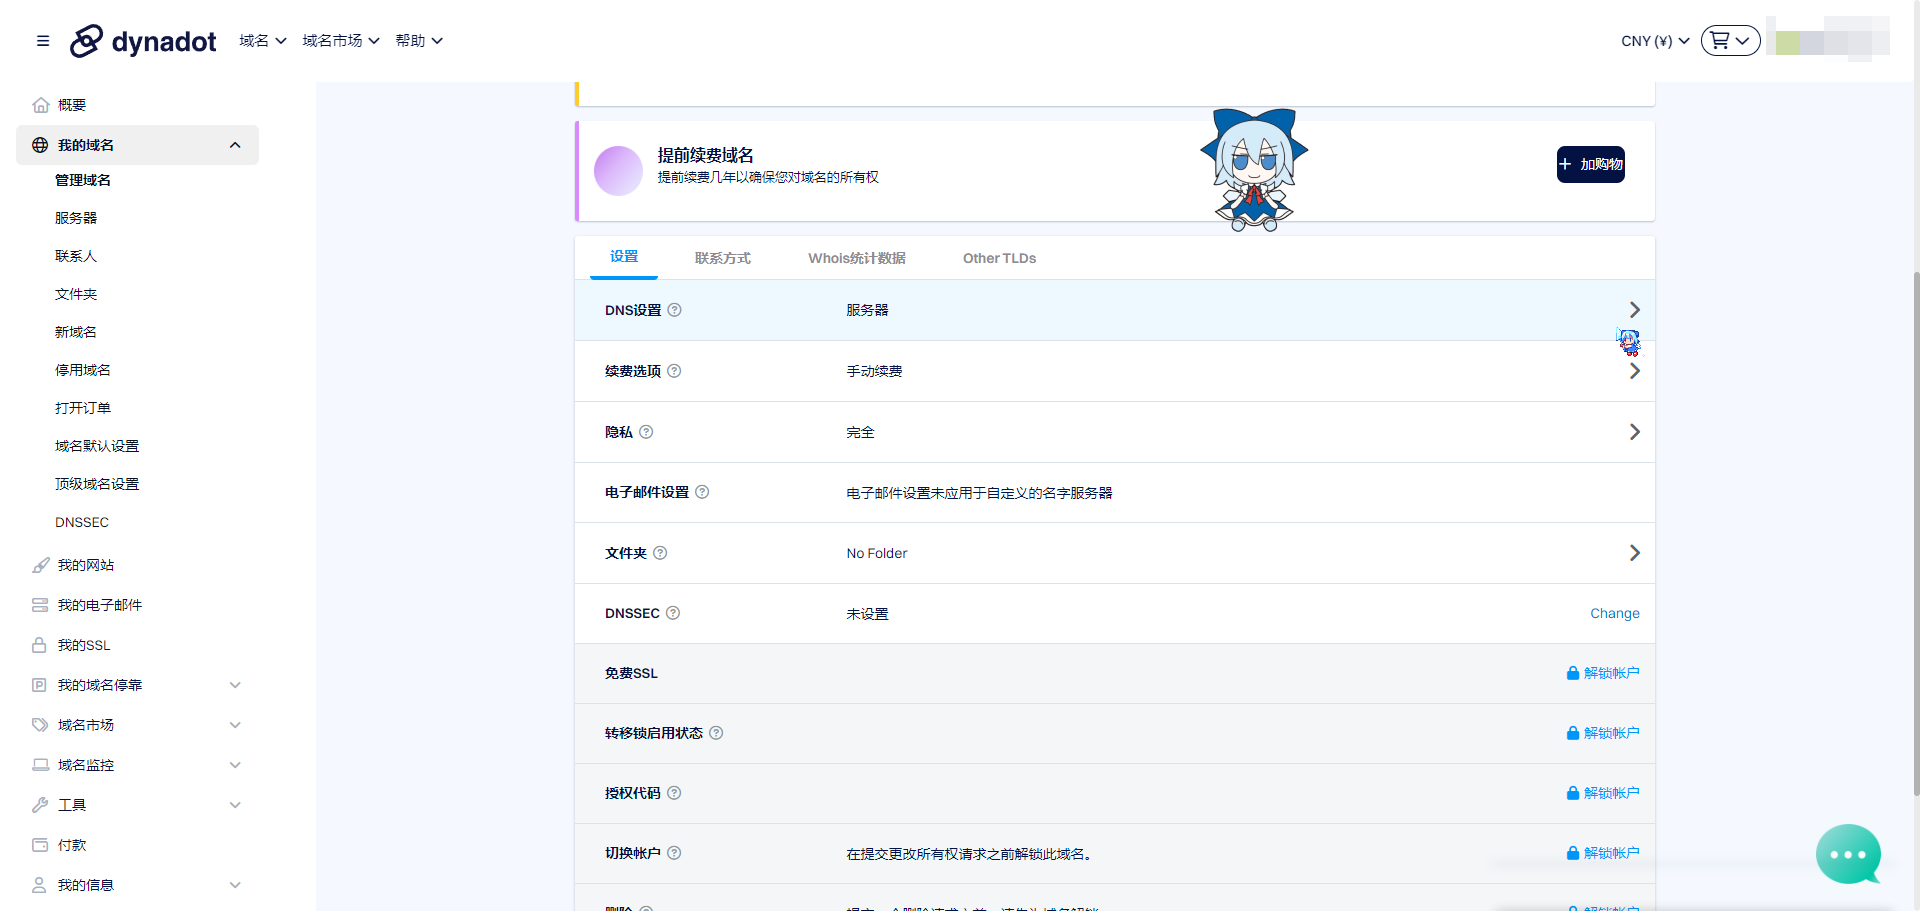Click the globe icon next to 我的域名
This screenshot has width=1920, height=911.
40,144
